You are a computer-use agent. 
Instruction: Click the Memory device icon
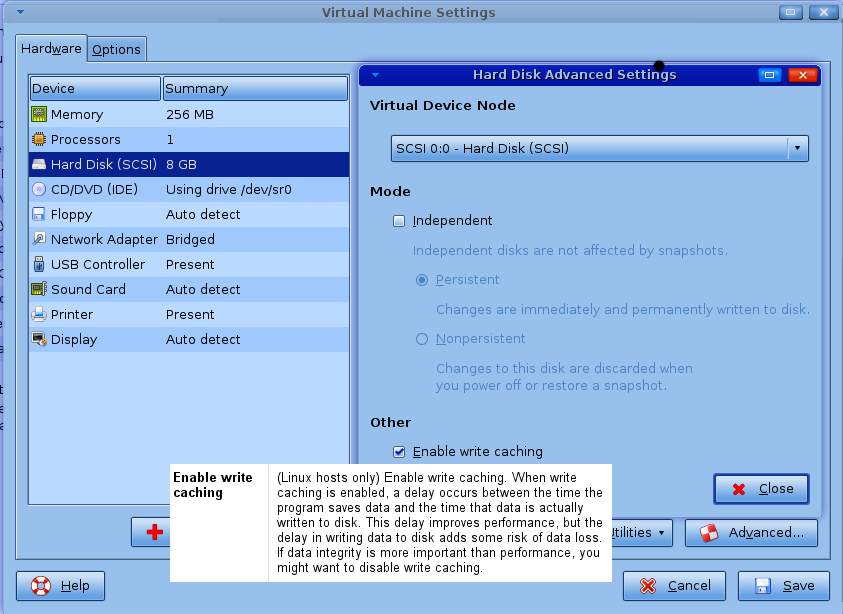pos(39,114)
